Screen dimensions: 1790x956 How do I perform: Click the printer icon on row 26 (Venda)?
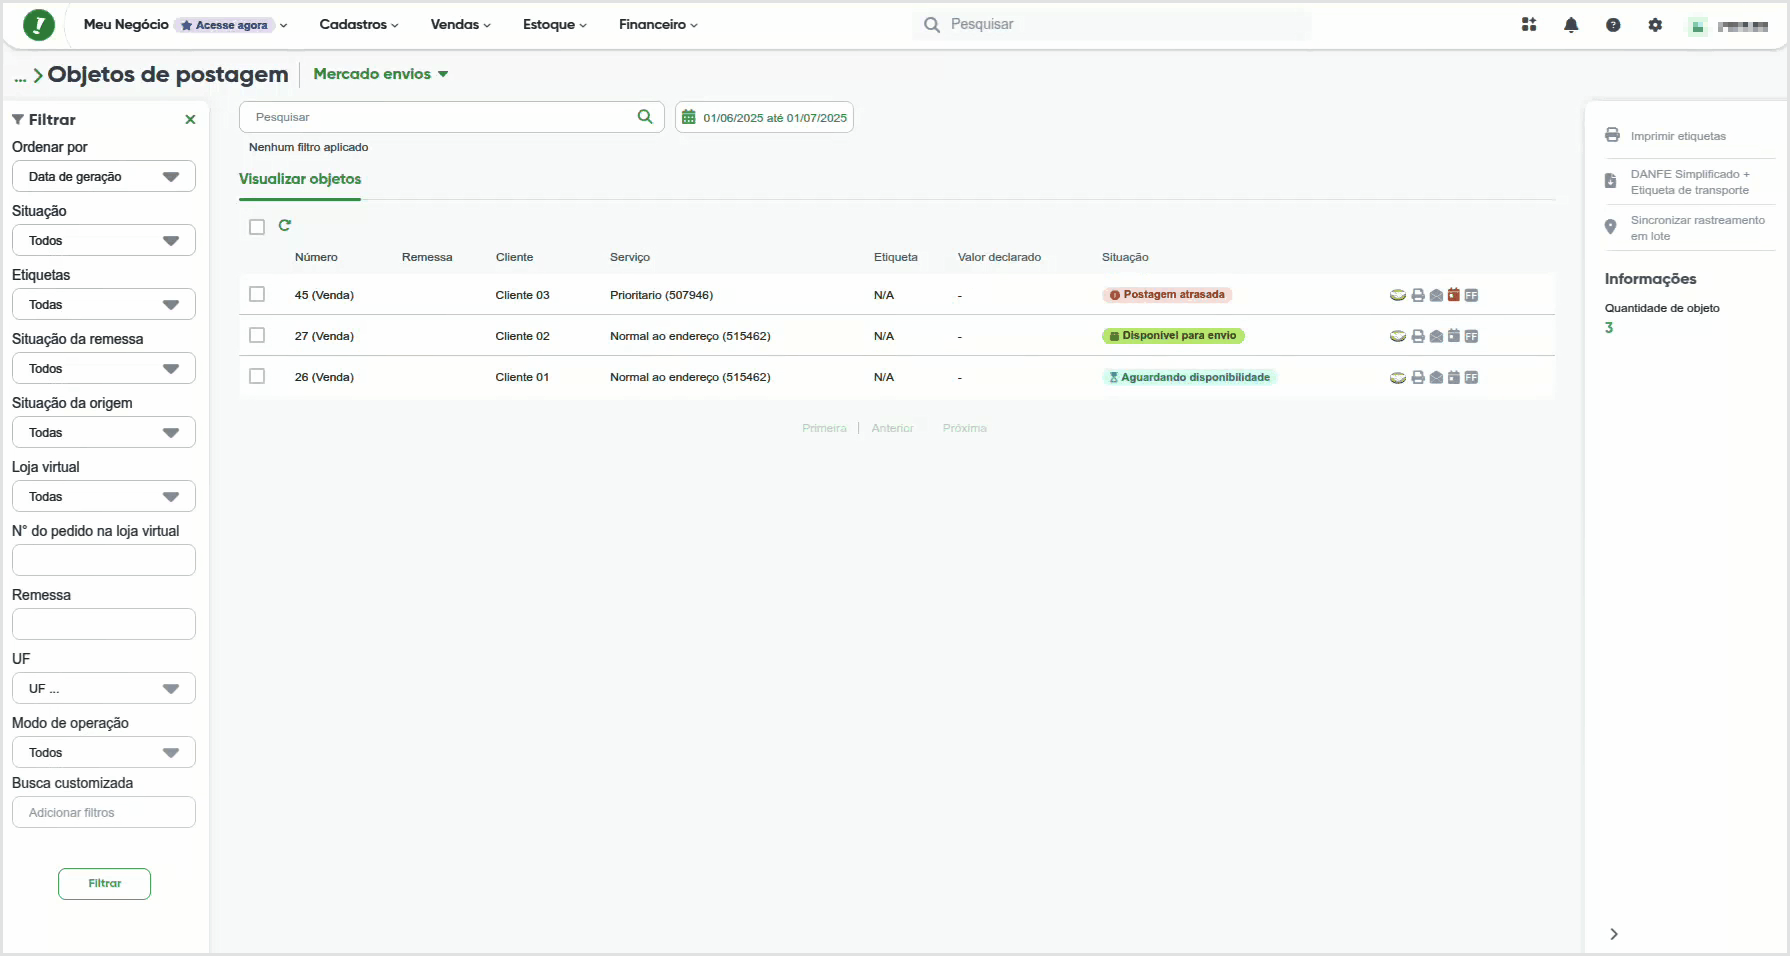tap(1418, 377)
